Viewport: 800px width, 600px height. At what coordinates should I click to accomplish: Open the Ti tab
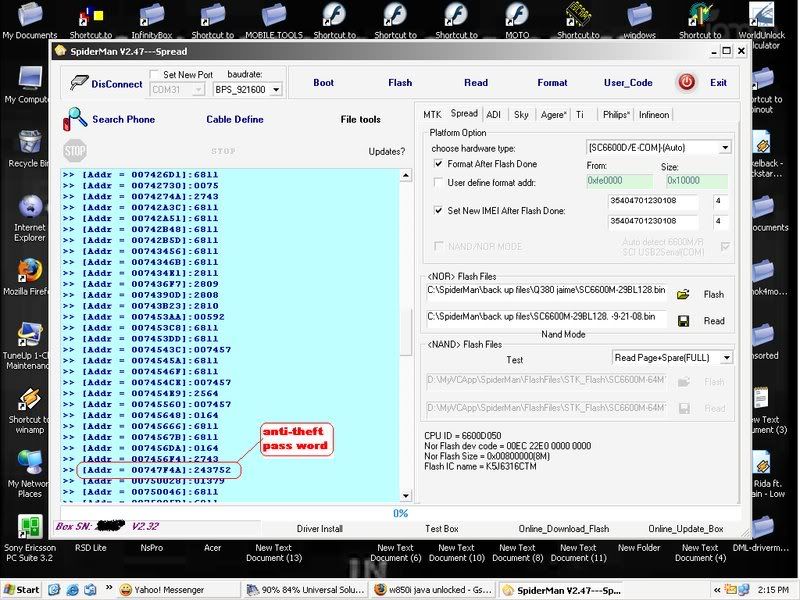pyautogui.click(x=580, y=115)
